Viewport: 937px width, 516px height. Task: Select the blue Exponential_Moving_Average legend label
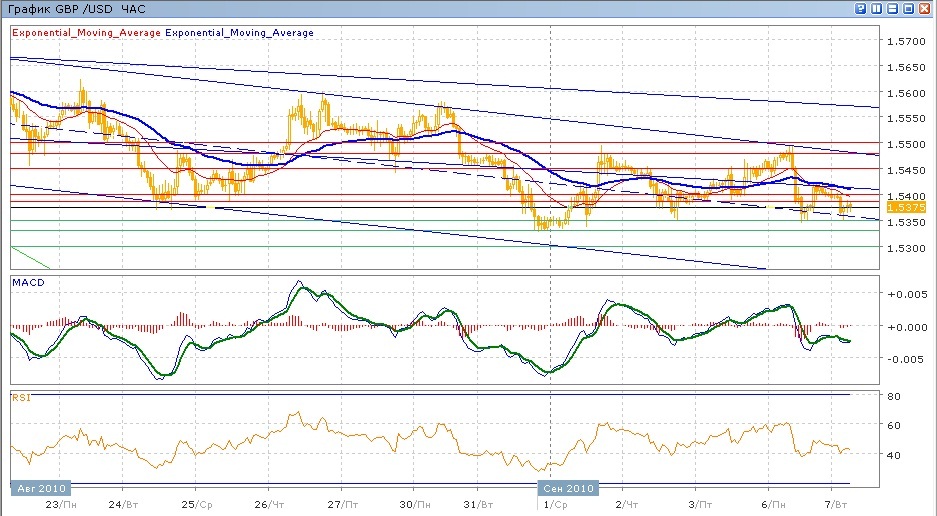coord(240,33)
